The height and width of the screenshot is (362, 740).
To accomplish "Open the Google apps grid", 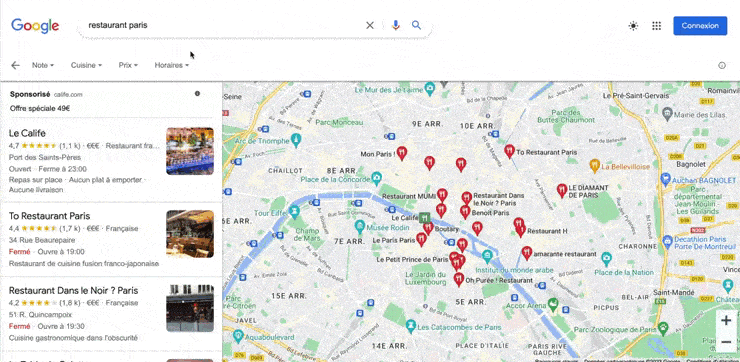I will (656, 26).
